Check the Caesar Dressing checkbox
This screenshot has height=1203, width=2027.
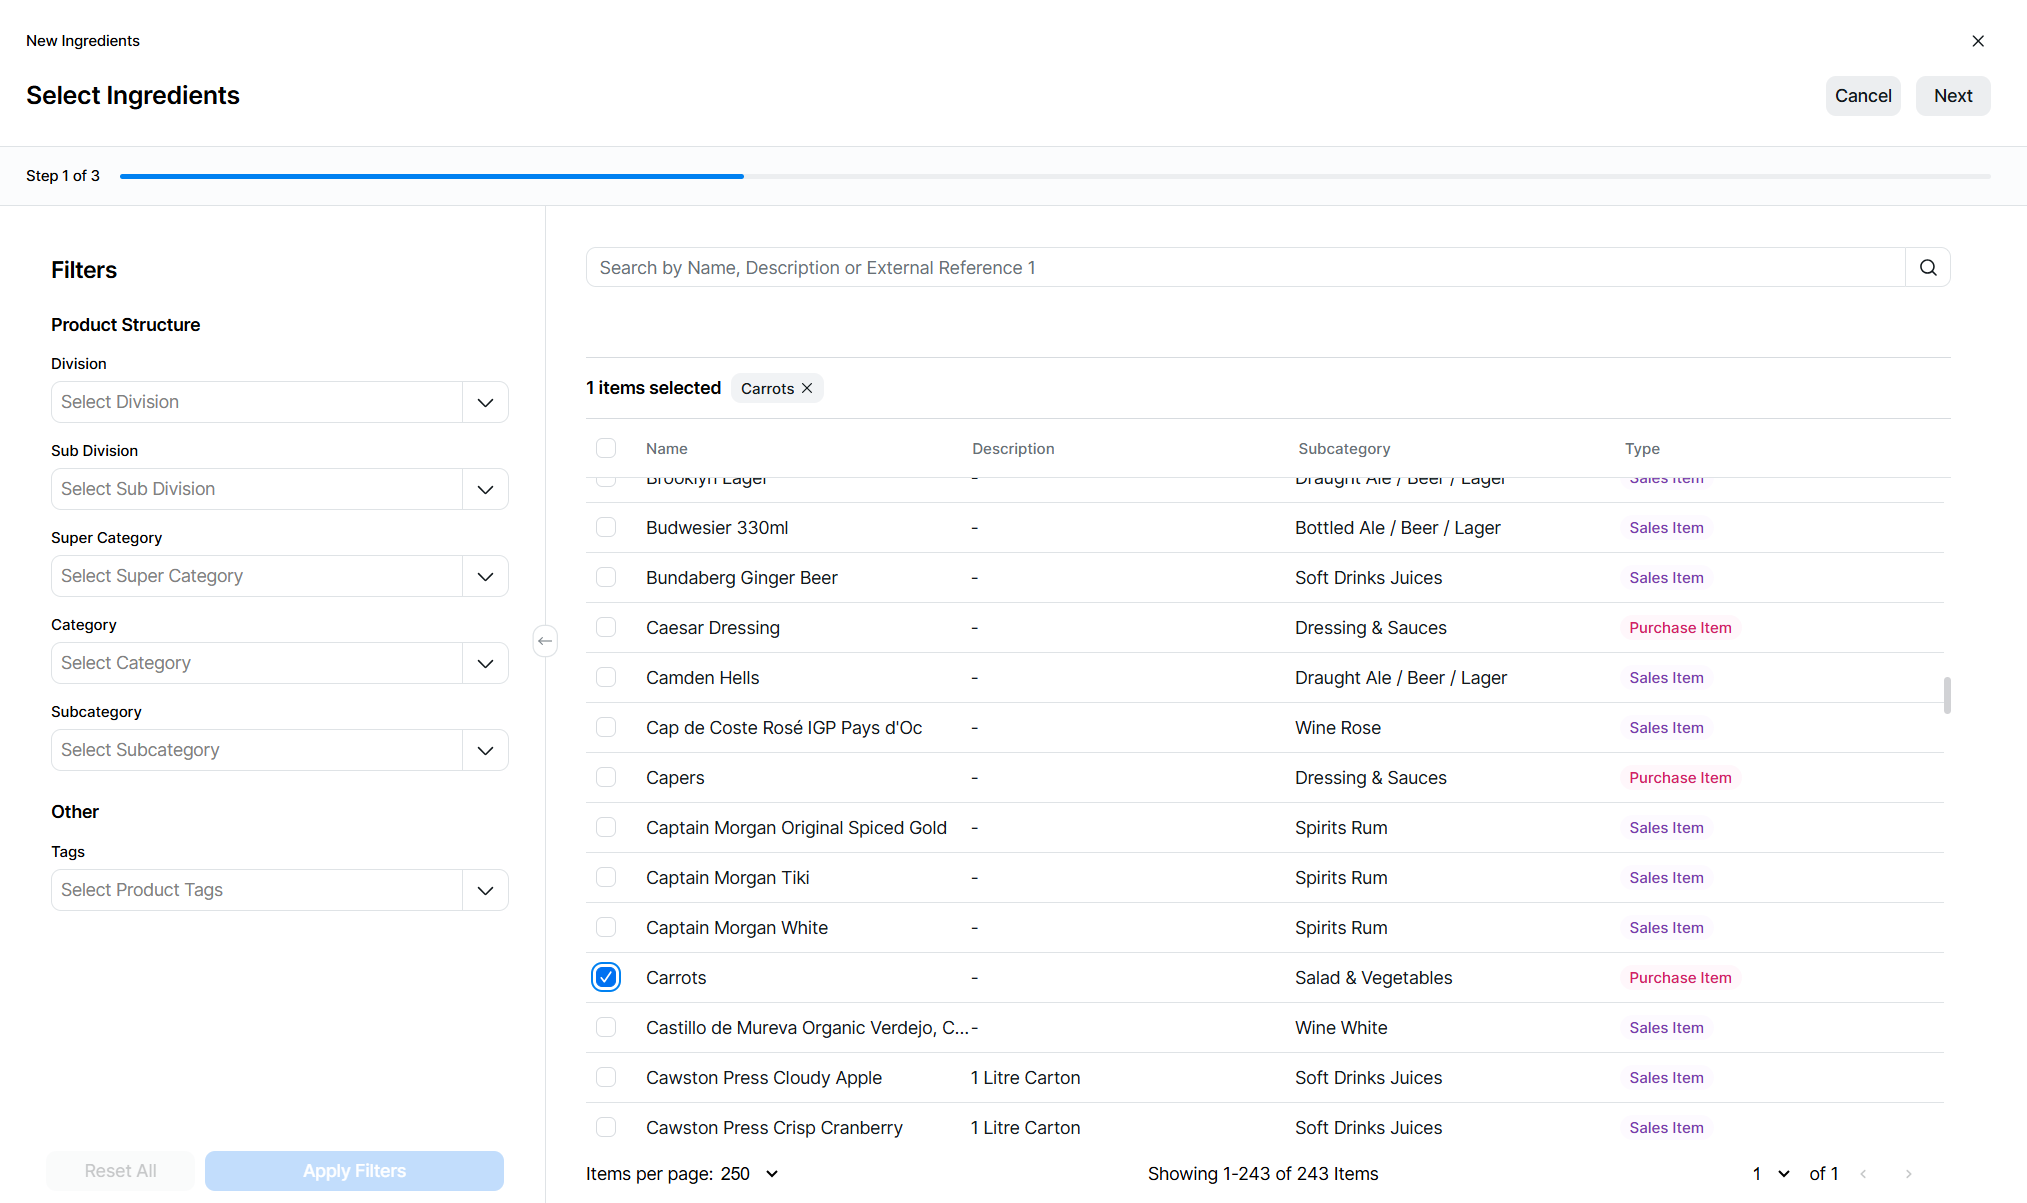click(606, 627)
